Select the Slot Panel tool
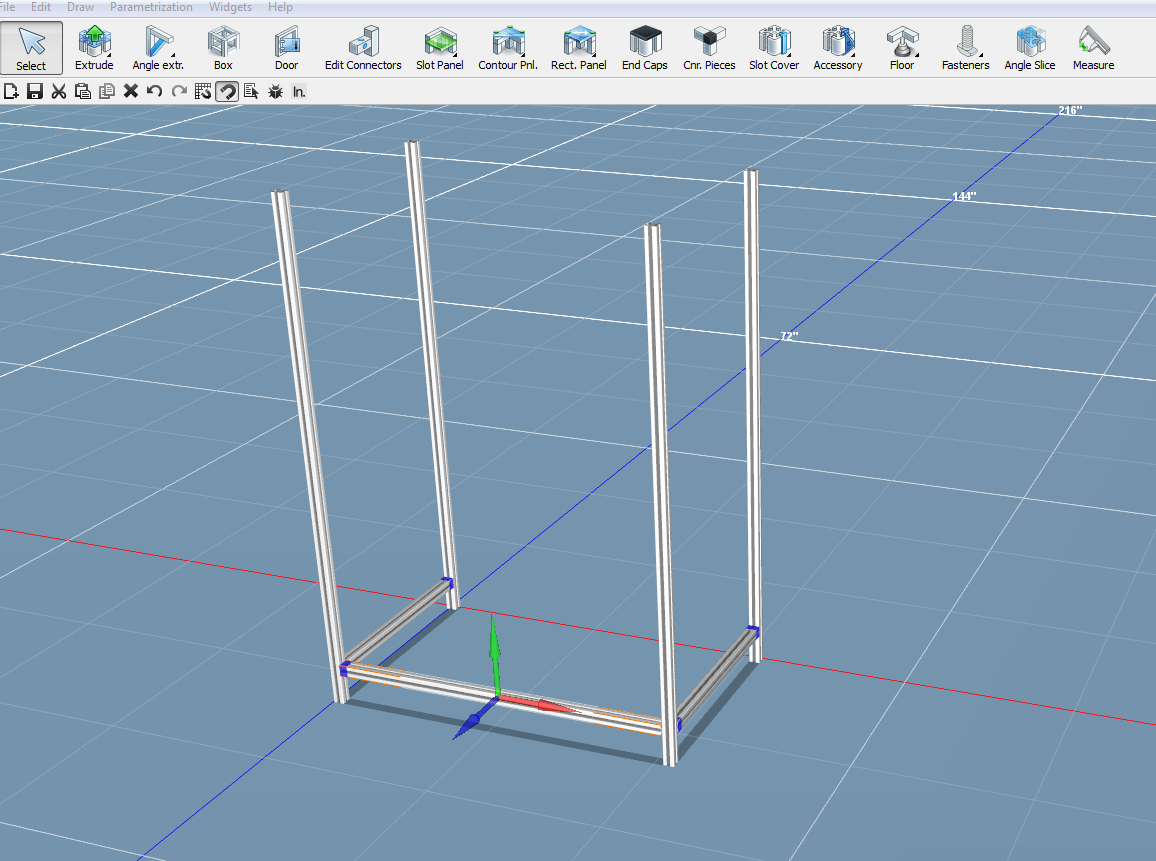Image resolution: width=1156 pixels, height=861 pixels. [x=439, y=48]
